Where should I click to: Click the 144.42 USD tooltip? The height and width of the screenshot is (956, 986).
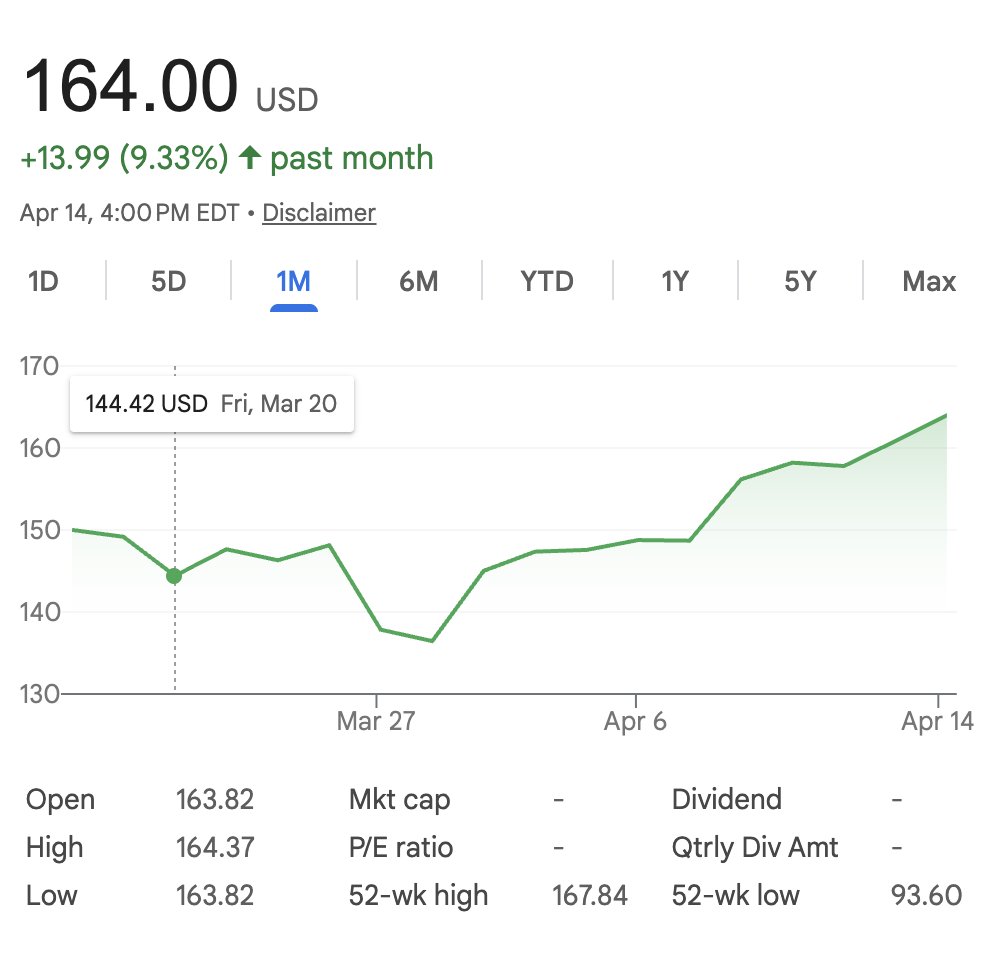(x=212, y=404)
